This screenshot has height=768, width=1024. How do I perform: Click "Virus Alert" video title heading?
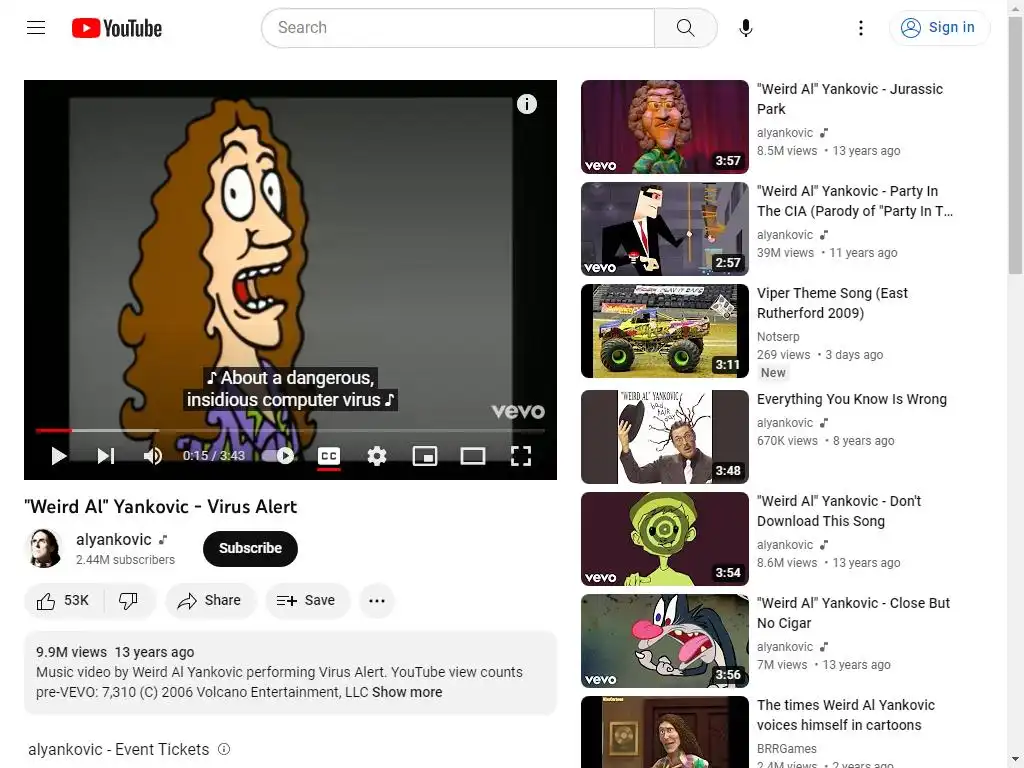click(x=161, y=507)
